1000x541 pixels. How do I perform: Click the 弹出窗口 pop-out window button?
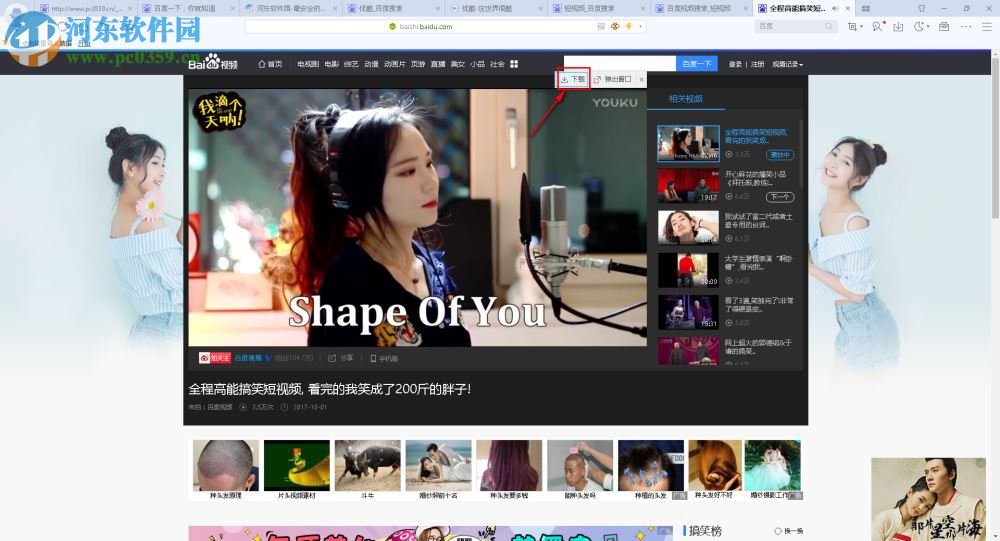click(x=612, y=79)
